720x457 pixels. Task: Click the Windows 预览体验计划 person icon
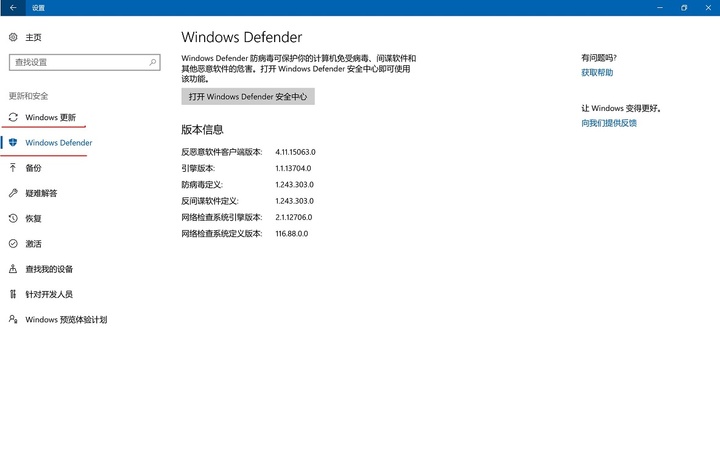coord(13,319)
